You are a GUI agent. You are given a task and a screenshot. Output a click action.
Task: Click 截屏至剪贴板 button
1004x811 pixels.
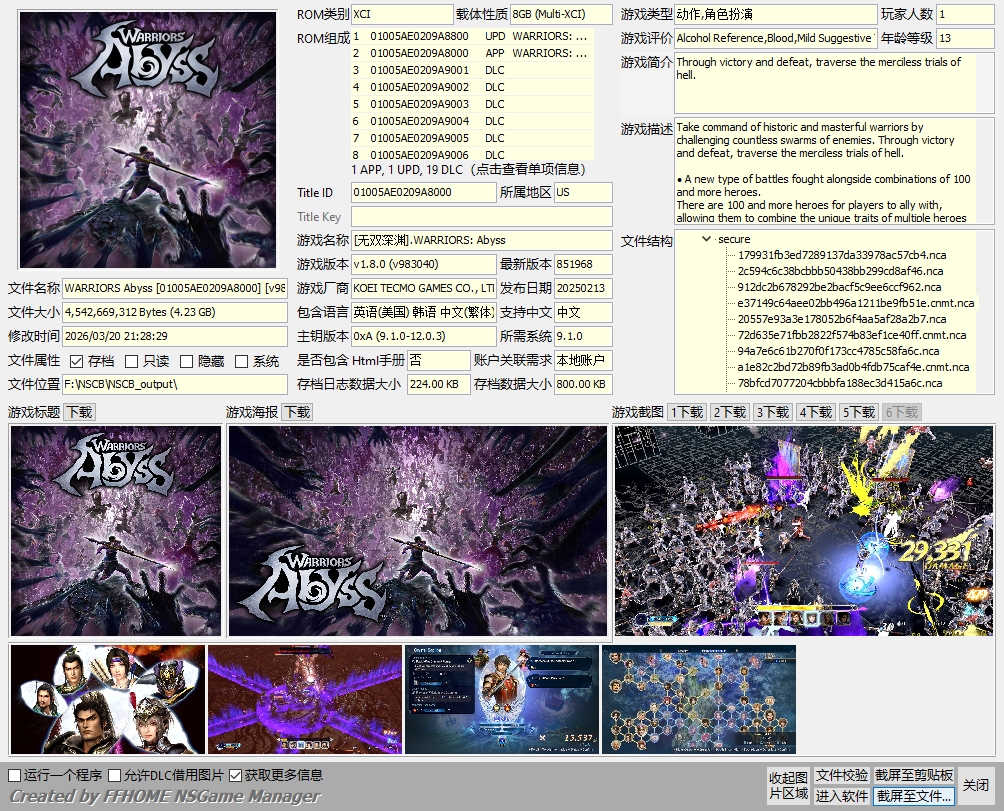(x=914, y=776)
